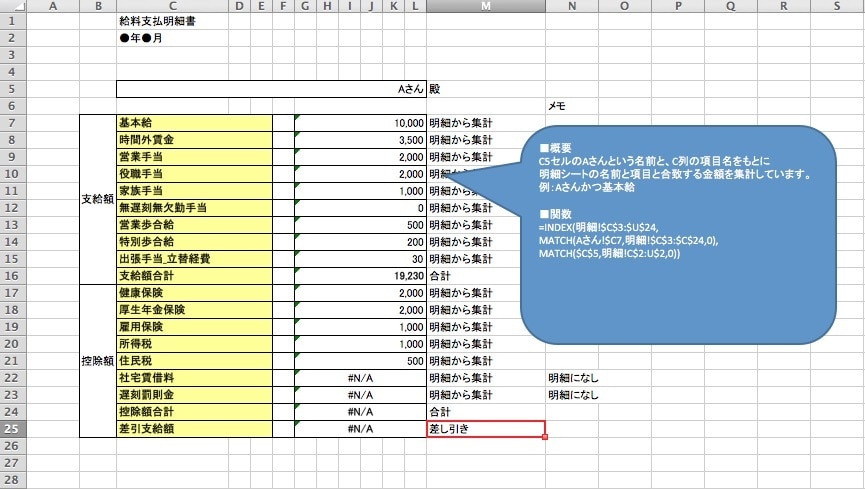
Task: Select the 営業手当 label cell
Action: [194, 157]
